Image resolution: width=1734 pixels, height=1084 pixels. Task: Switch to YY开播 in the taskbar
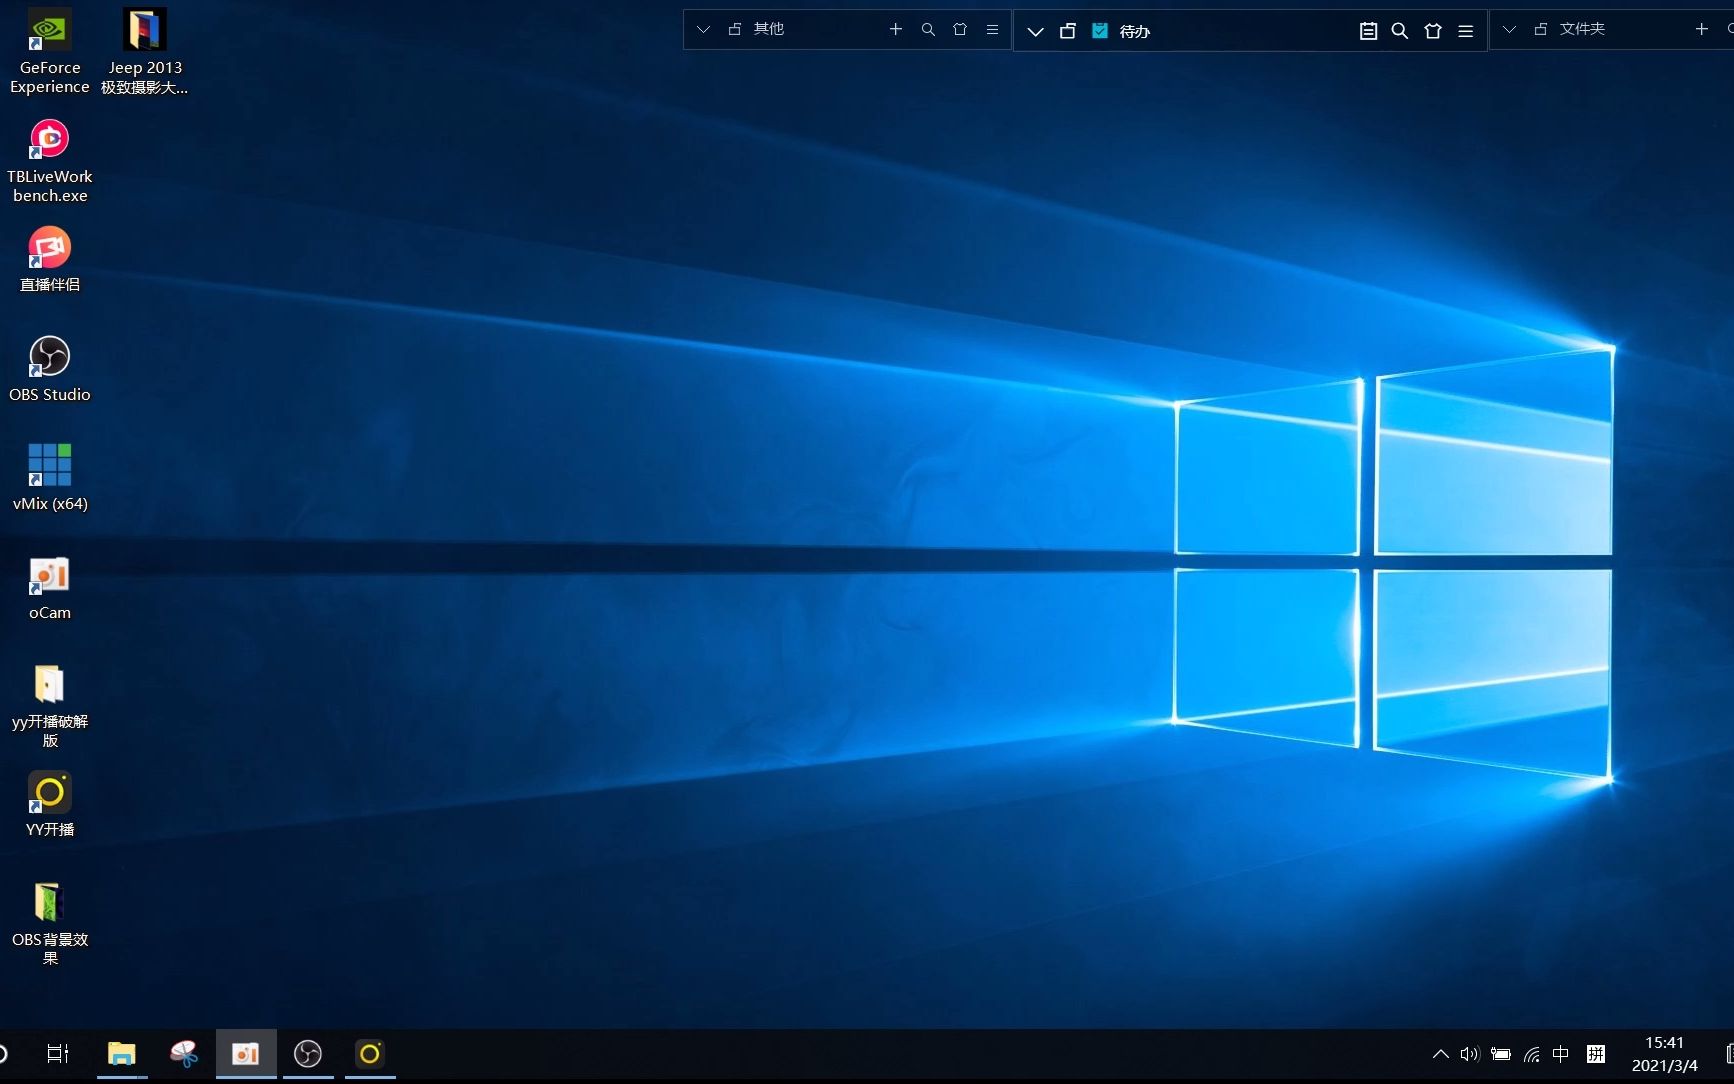click(x=370, y=1053)
